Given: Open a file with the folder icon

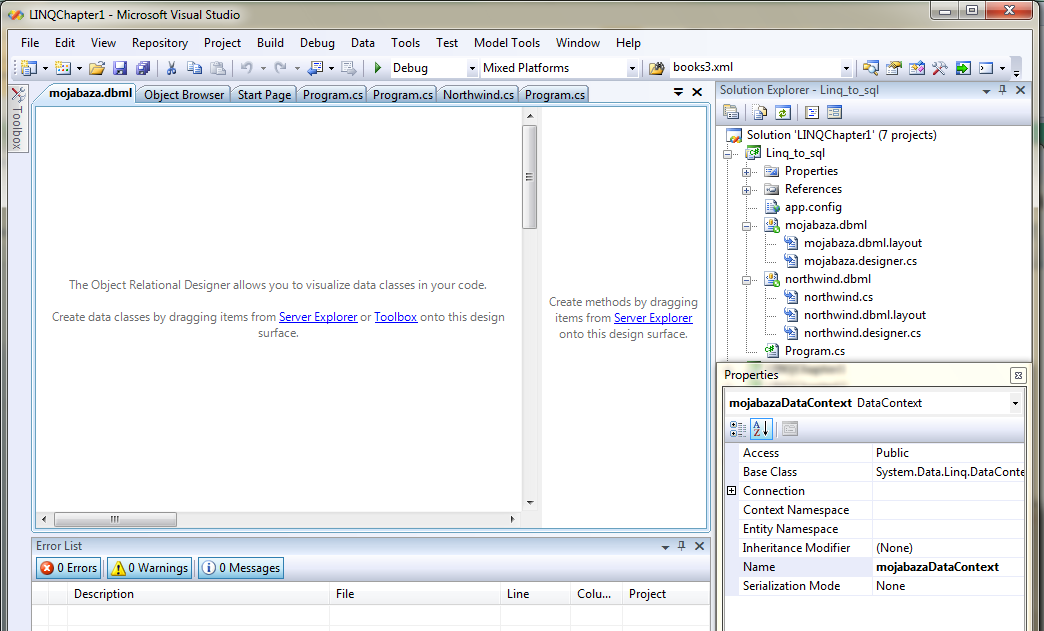Looking at the screenshot, I should [x=97, y=68].
